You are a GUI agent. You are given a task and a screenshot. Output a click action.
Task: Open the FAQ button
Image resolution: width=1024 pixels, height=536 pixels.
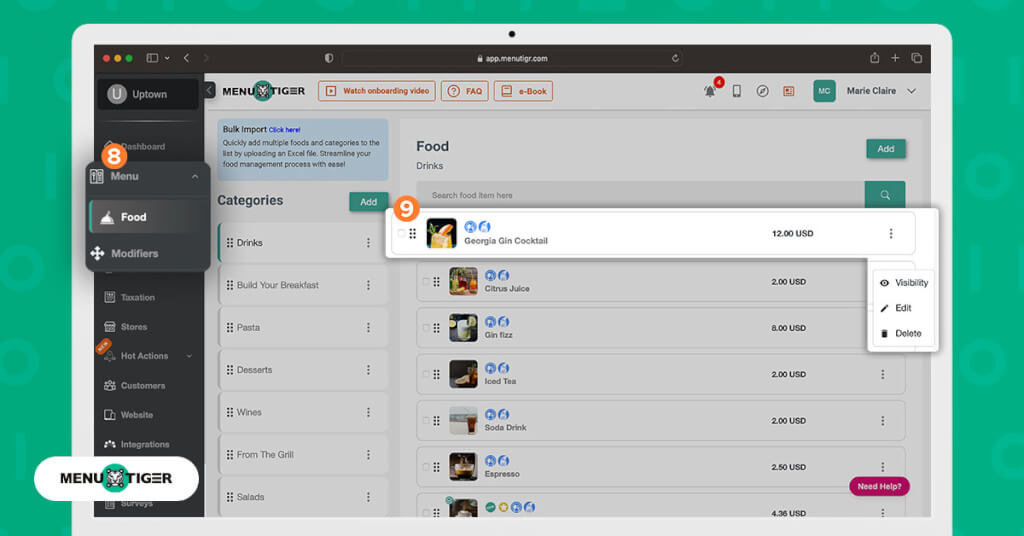(x=464, y=91)
